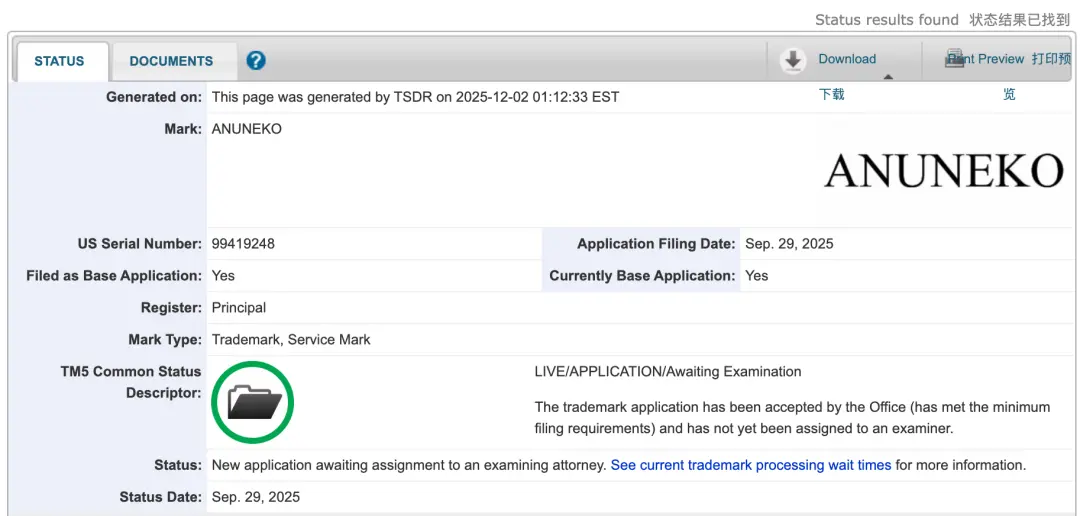Click the serial number 99419248

[x=243, y=244]
